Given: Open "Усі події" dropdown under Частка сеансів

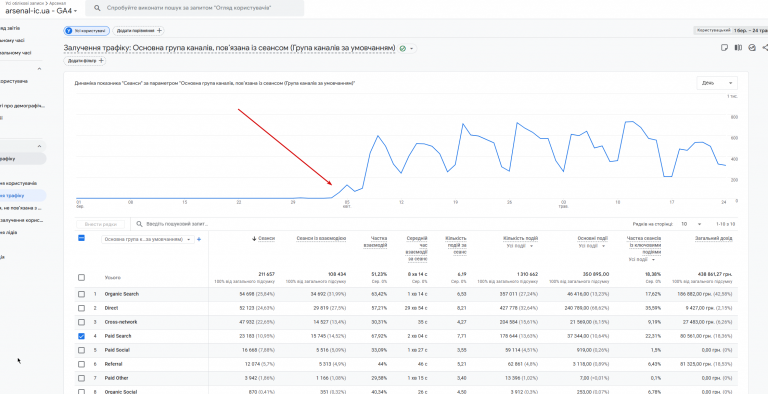Looking at the screenshot, I should click(x=642, y=260).
